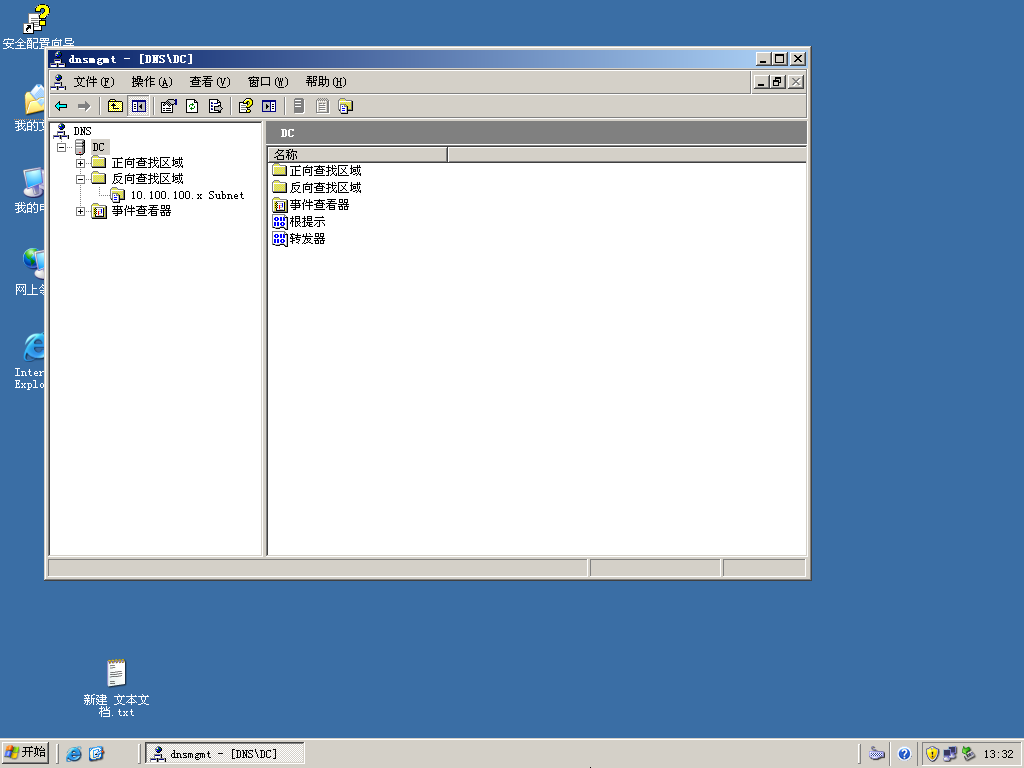The width and height of the screenshot is (1024, 768).
Task: Expand 事件查看器 tree node
Action: pyautogui.click(x=80, y=211)
